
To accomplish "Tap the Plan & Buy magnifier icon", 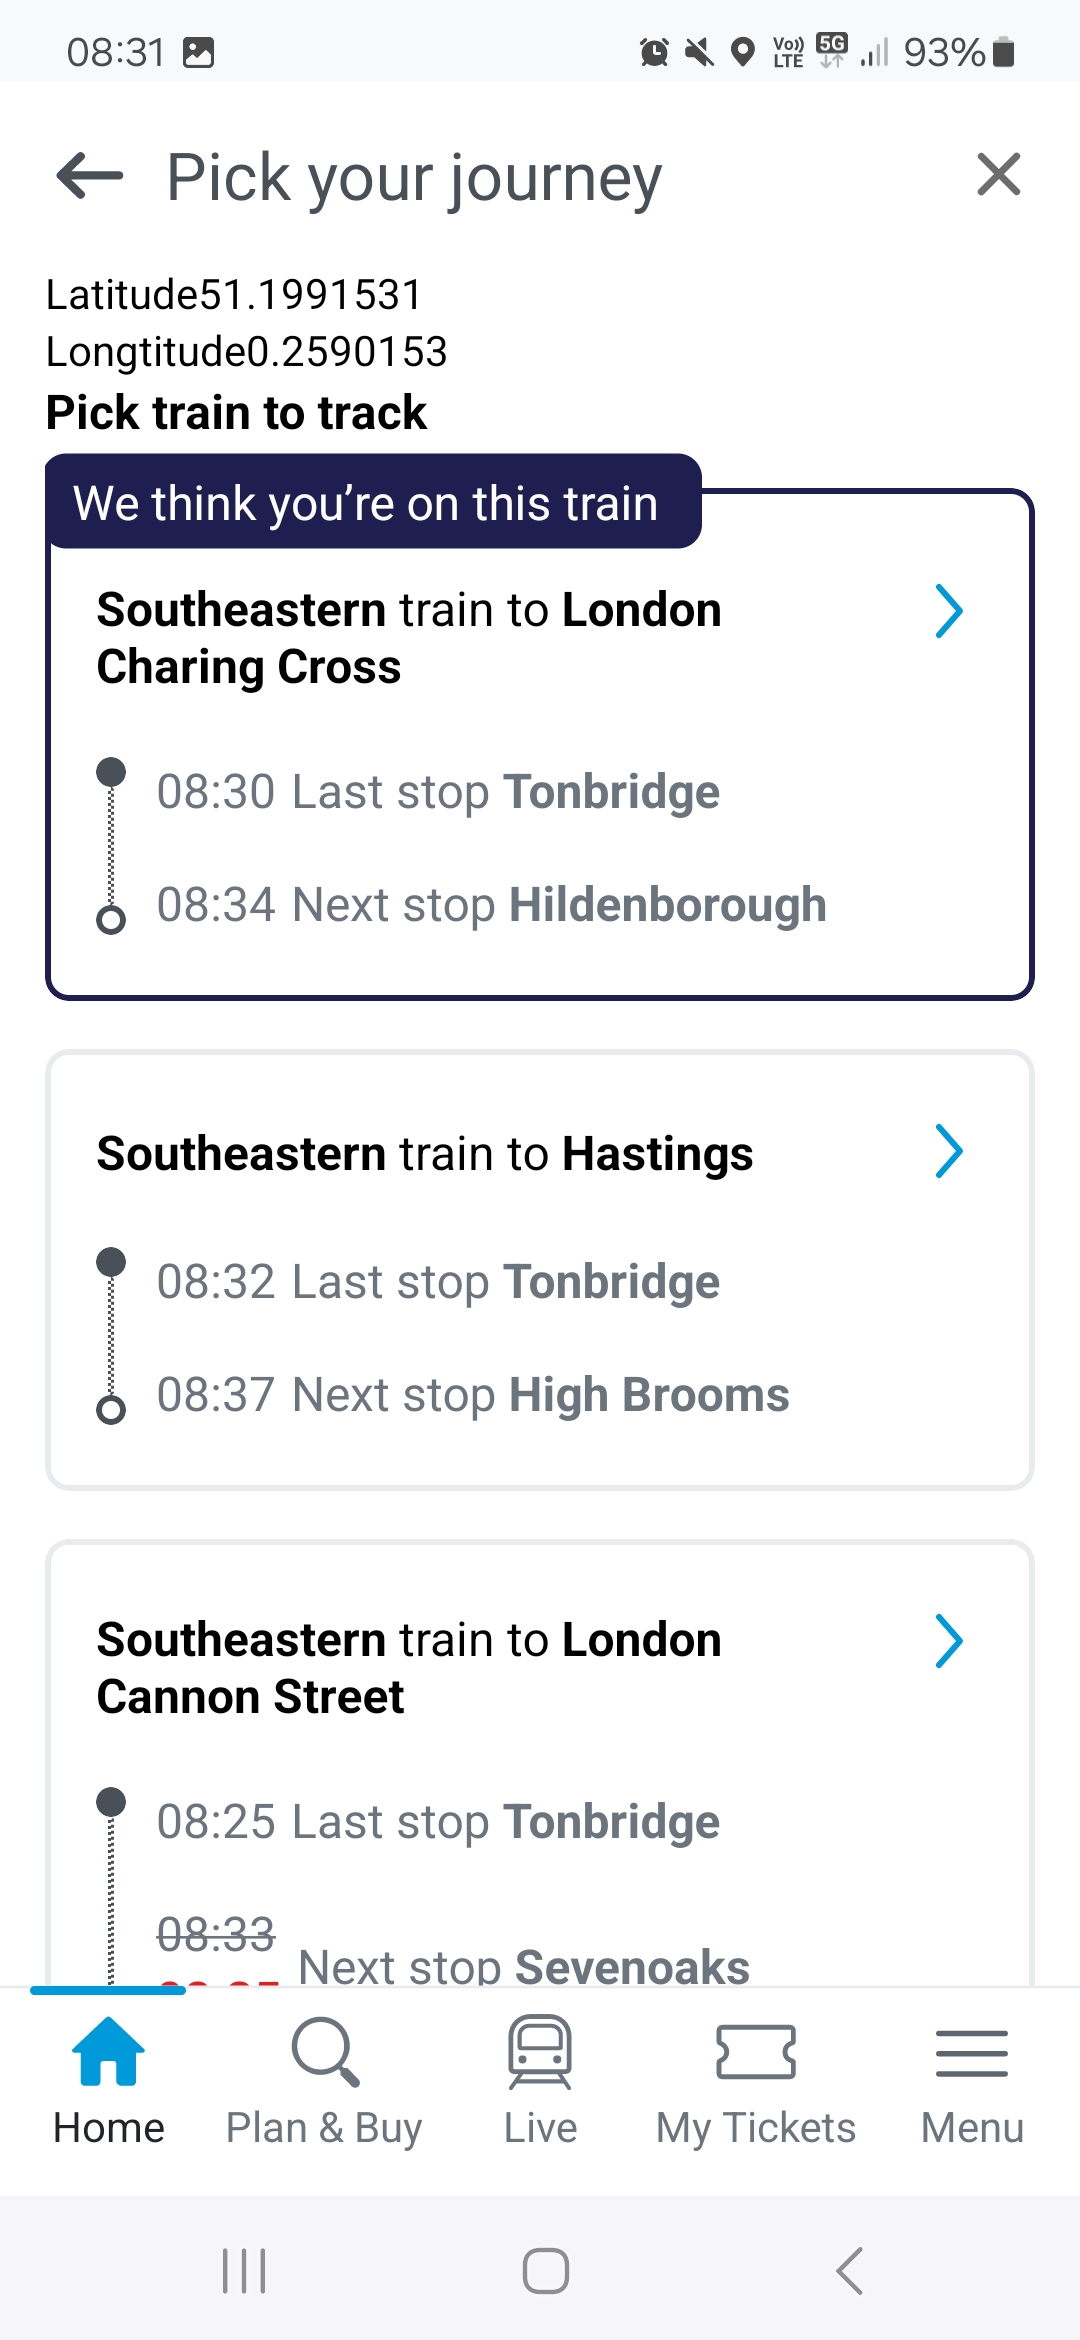I will [x=324, y=2052].
